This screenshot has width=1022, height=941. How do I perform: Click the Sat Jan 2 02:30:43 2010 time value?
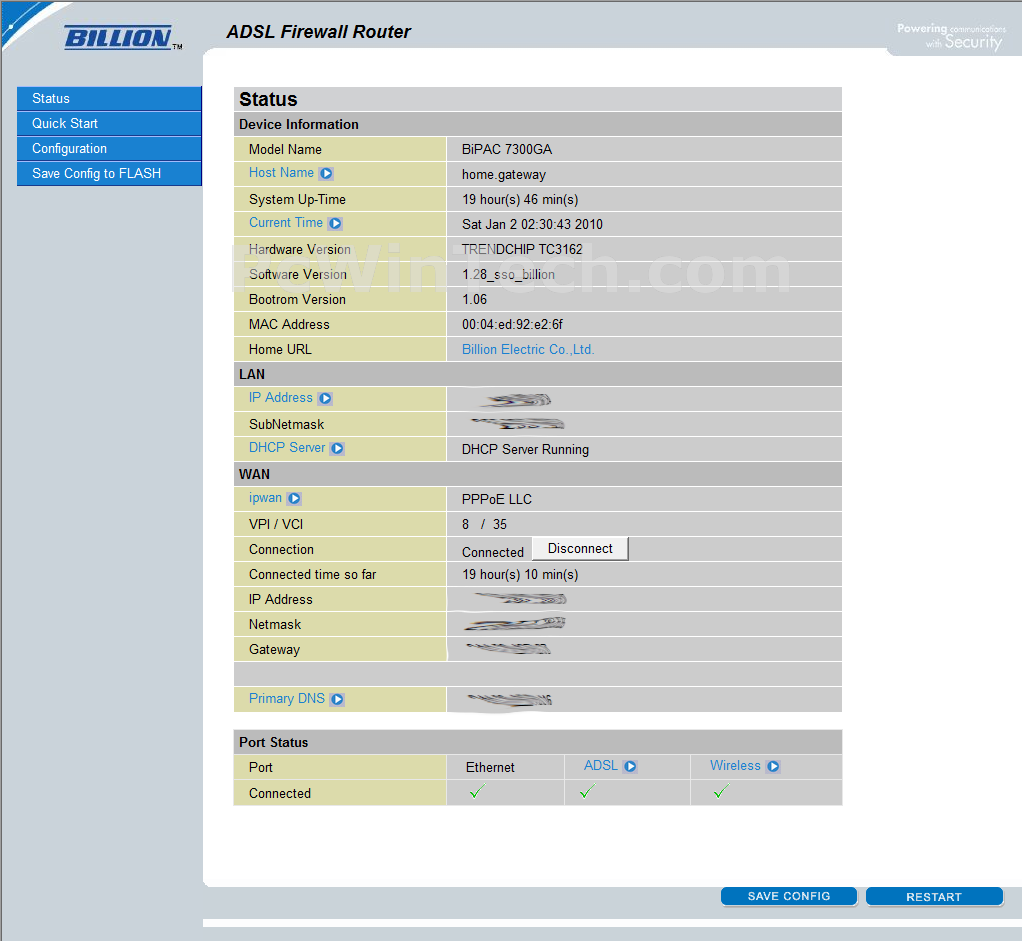click(532, 225)
